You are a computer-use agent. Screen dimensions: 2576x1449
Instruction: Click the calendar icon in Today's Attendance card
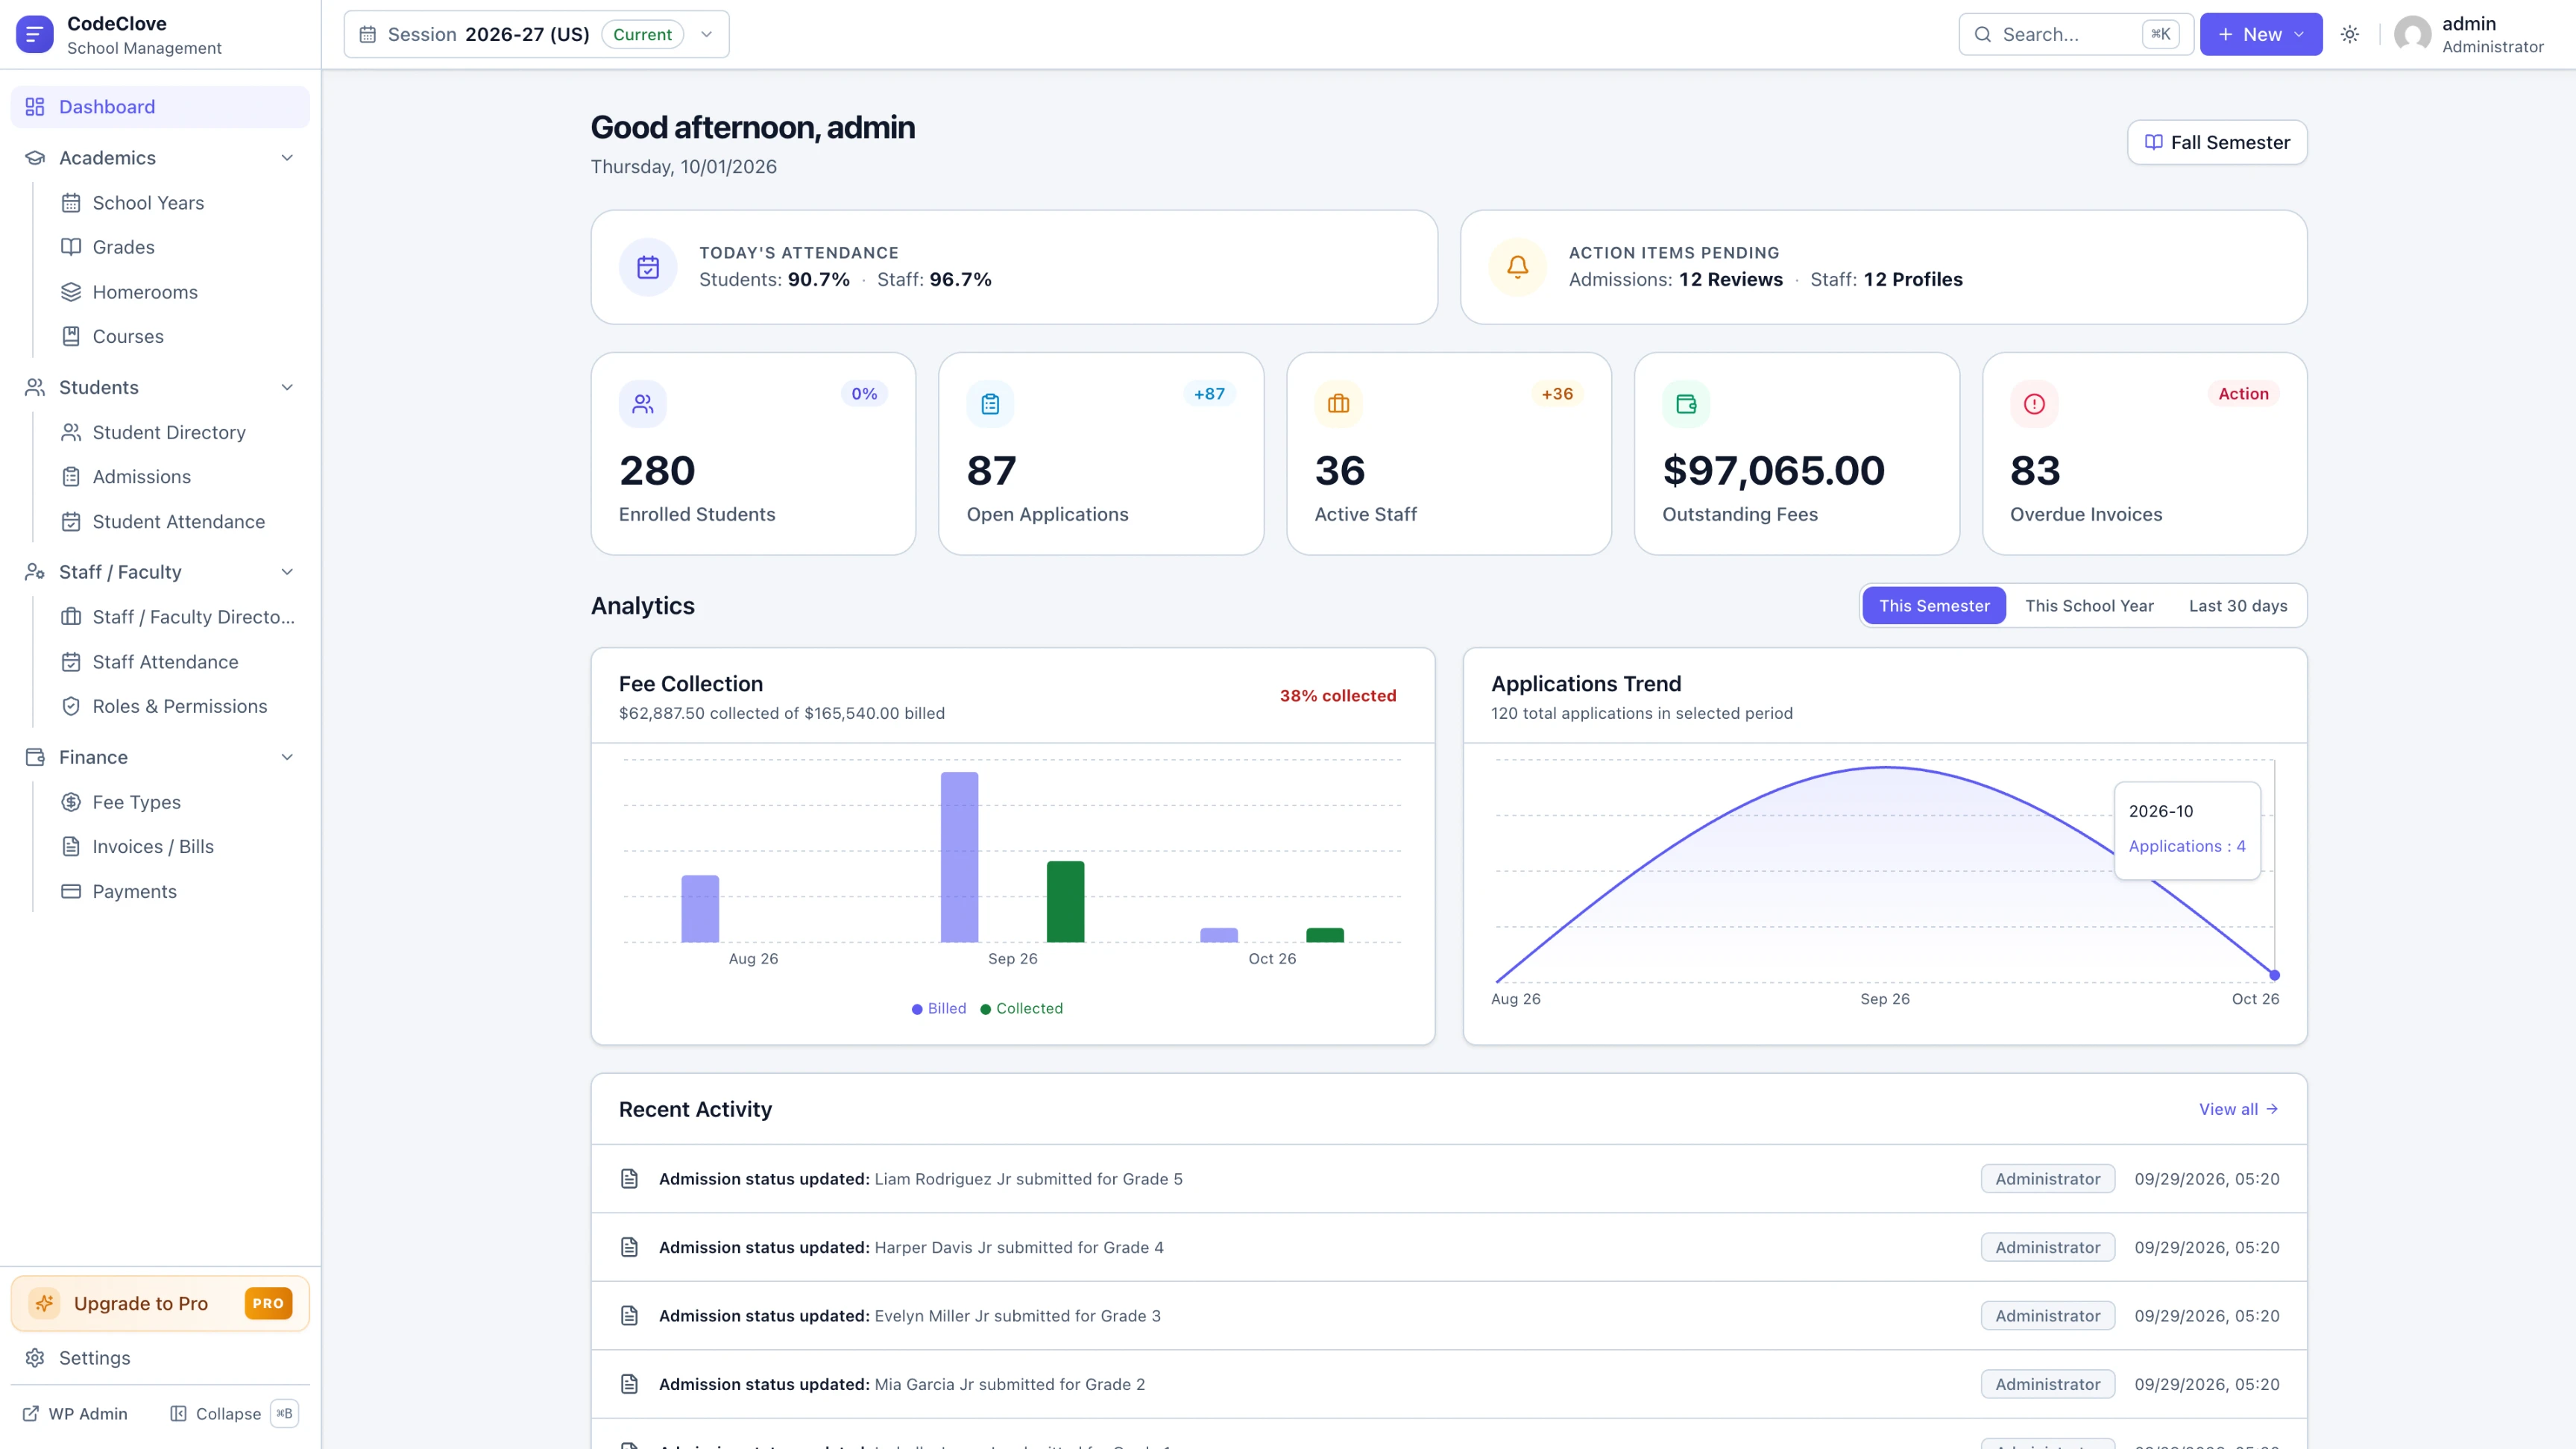coord(648,267)
